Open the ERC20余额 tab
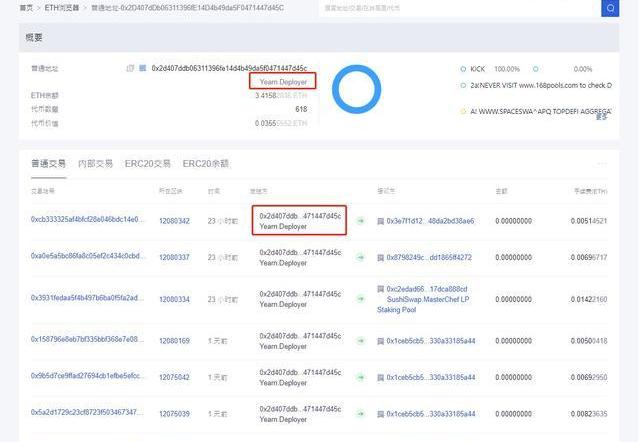The width and height of the screenshot is (640, 442). pyautogui.click(x=205, y=163)
